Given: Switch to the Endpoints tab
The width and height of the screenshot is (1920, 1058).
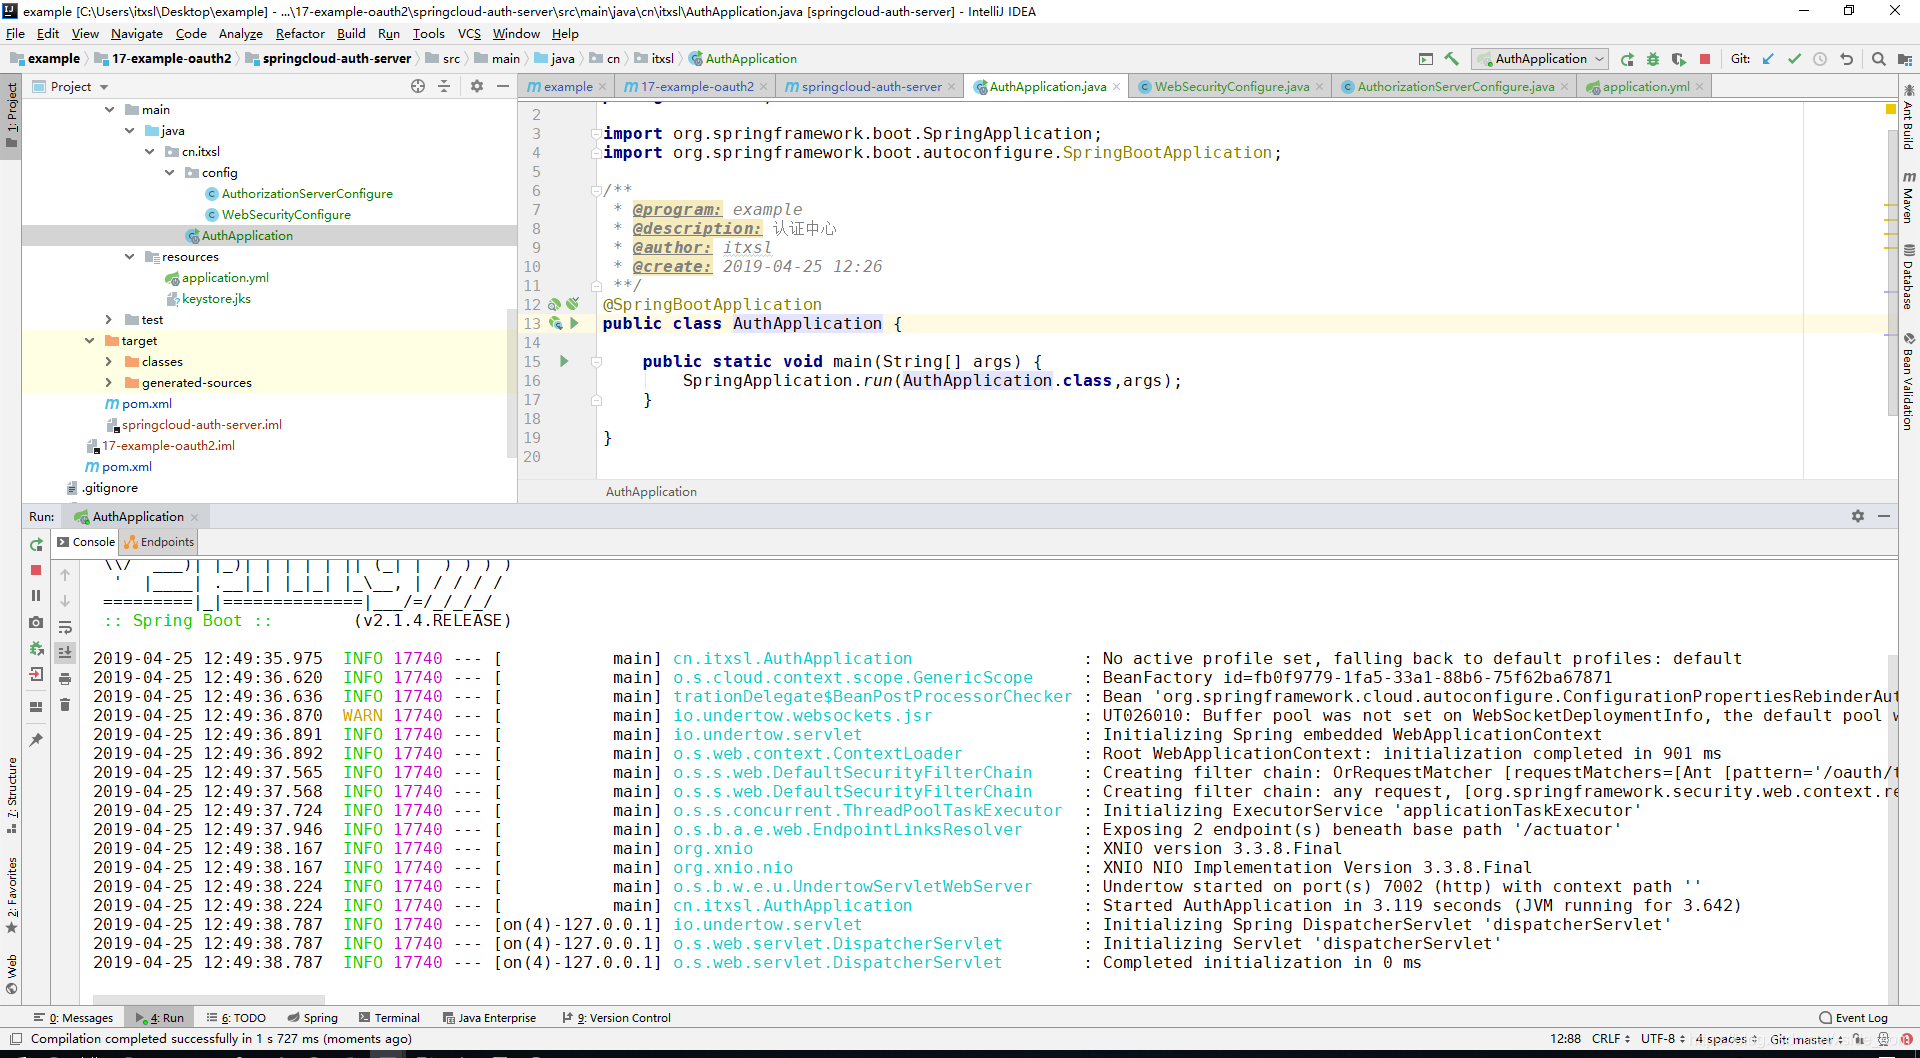Looking at the screenshot, I should [x=159, y=542].
